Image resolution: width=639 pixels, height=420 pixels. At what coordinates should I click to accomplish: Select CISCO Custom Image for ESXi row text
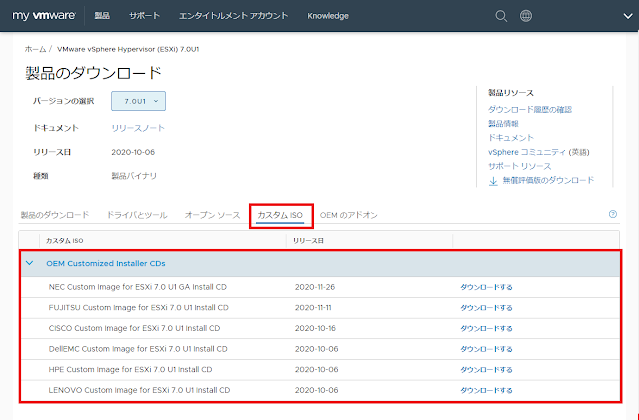(x=134, y=328)
